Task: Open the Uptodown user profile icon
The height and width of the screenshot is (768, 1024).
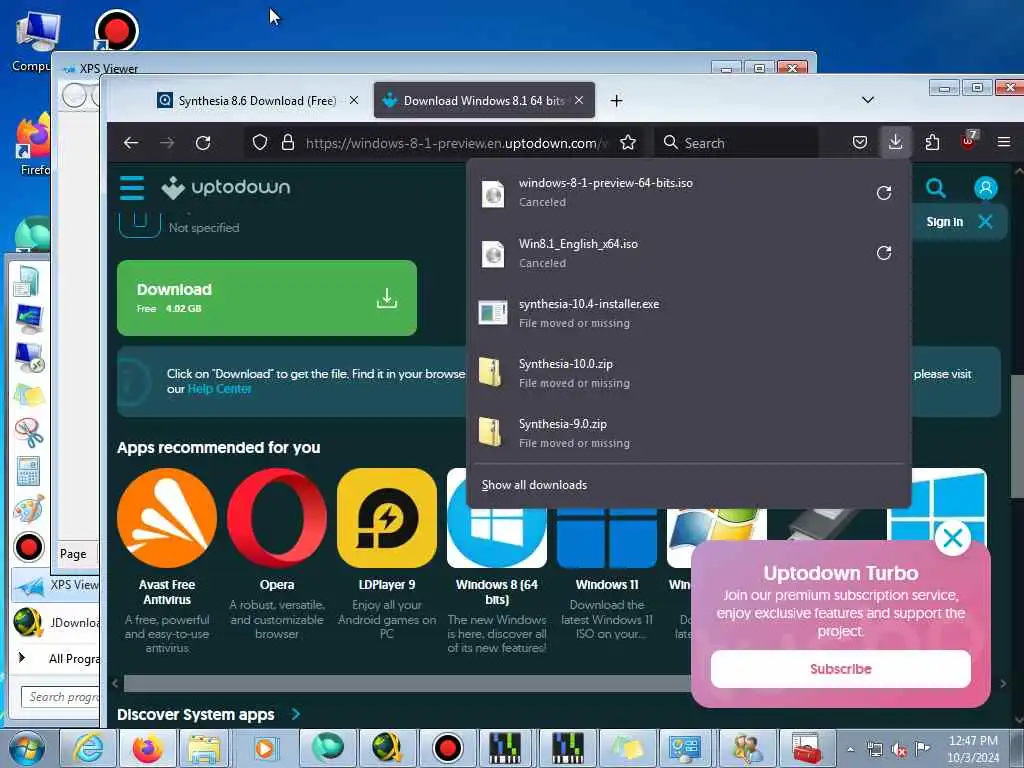Action: (x=985, y=188)
